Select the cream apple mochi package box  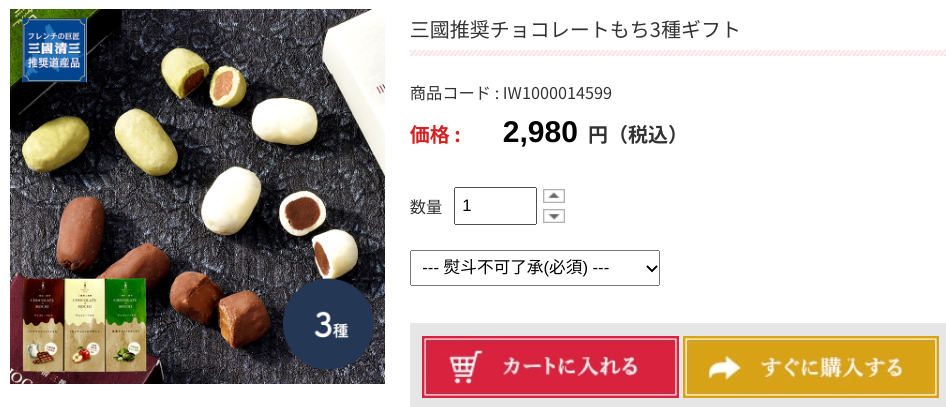click(x=84, y=324)
